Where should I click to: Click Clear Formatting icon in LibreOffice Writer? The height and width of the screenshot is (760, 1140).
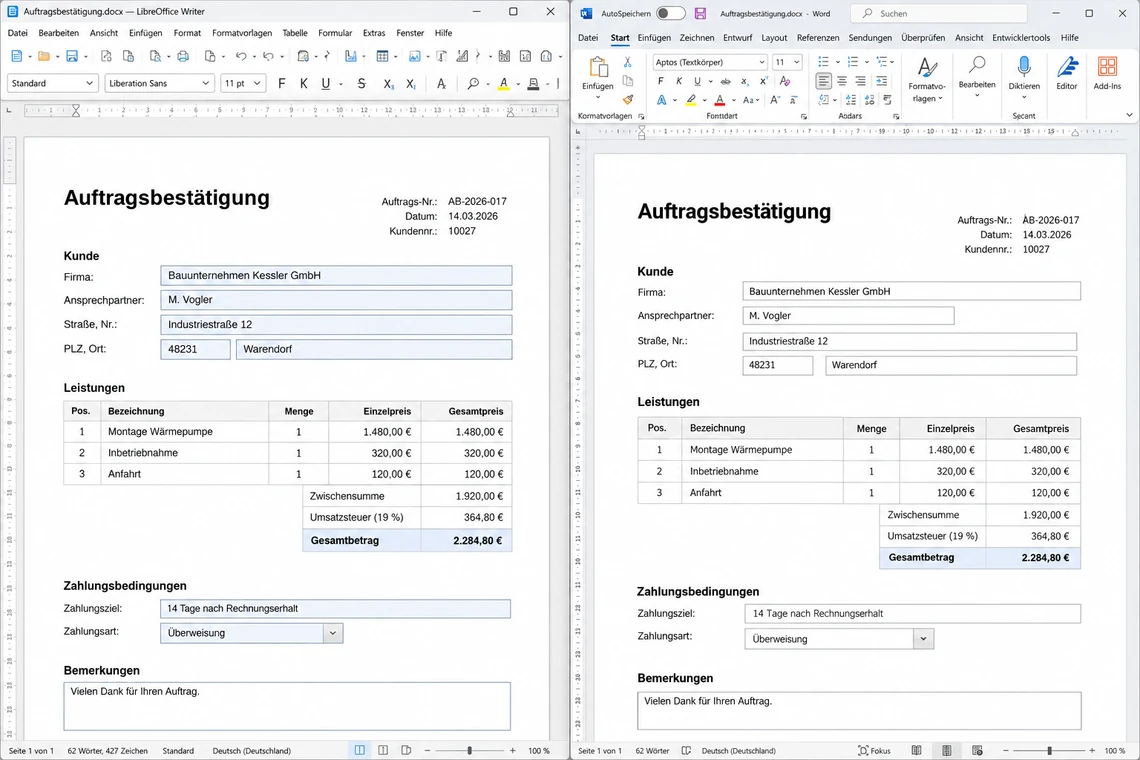point(441,84)
